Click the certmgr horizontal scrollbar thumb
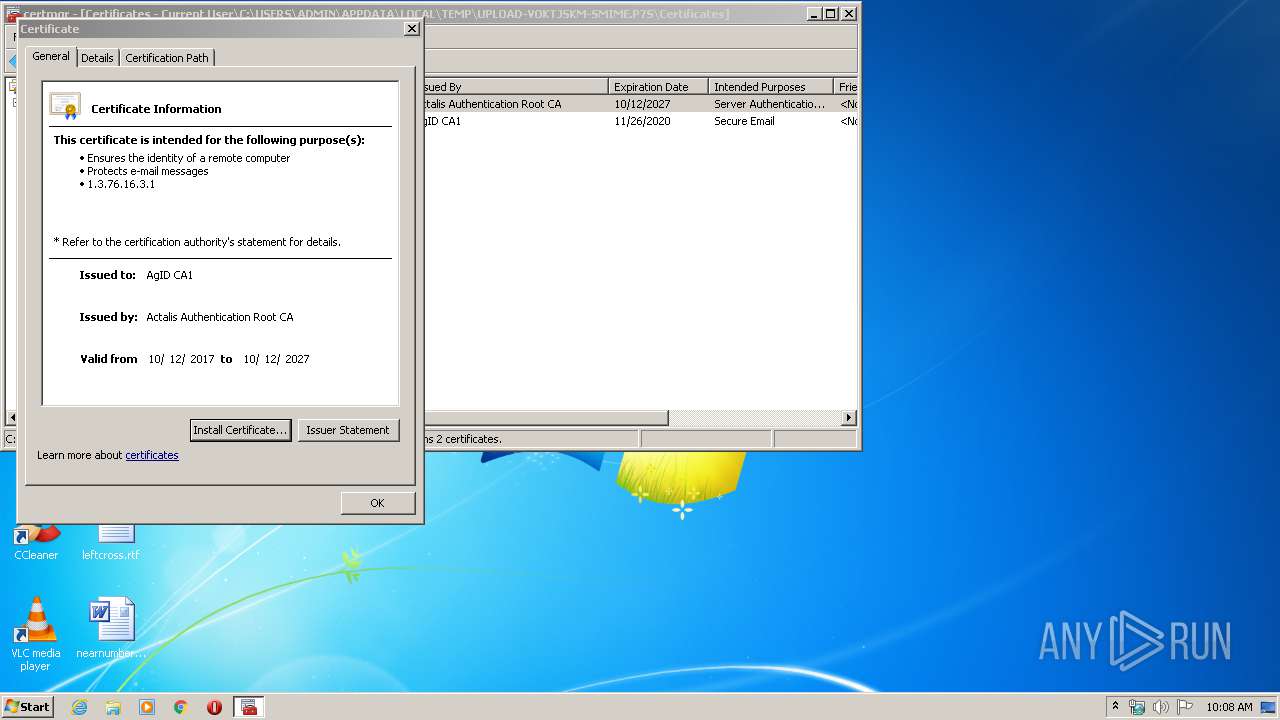Viewport: 1280px width, 720px height. [545, 417]
